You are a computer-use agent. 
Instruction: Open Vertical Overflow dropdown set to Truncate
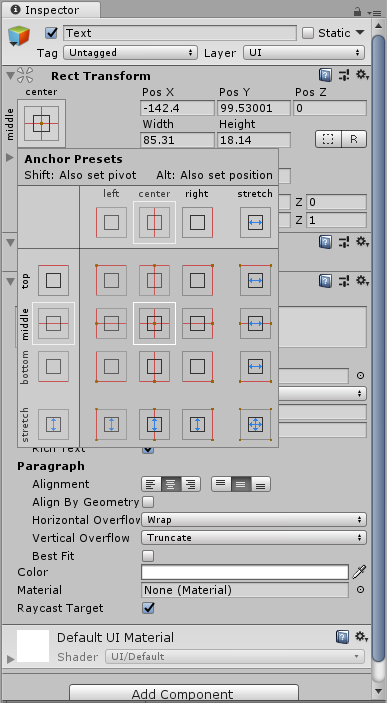click(254, 538)
